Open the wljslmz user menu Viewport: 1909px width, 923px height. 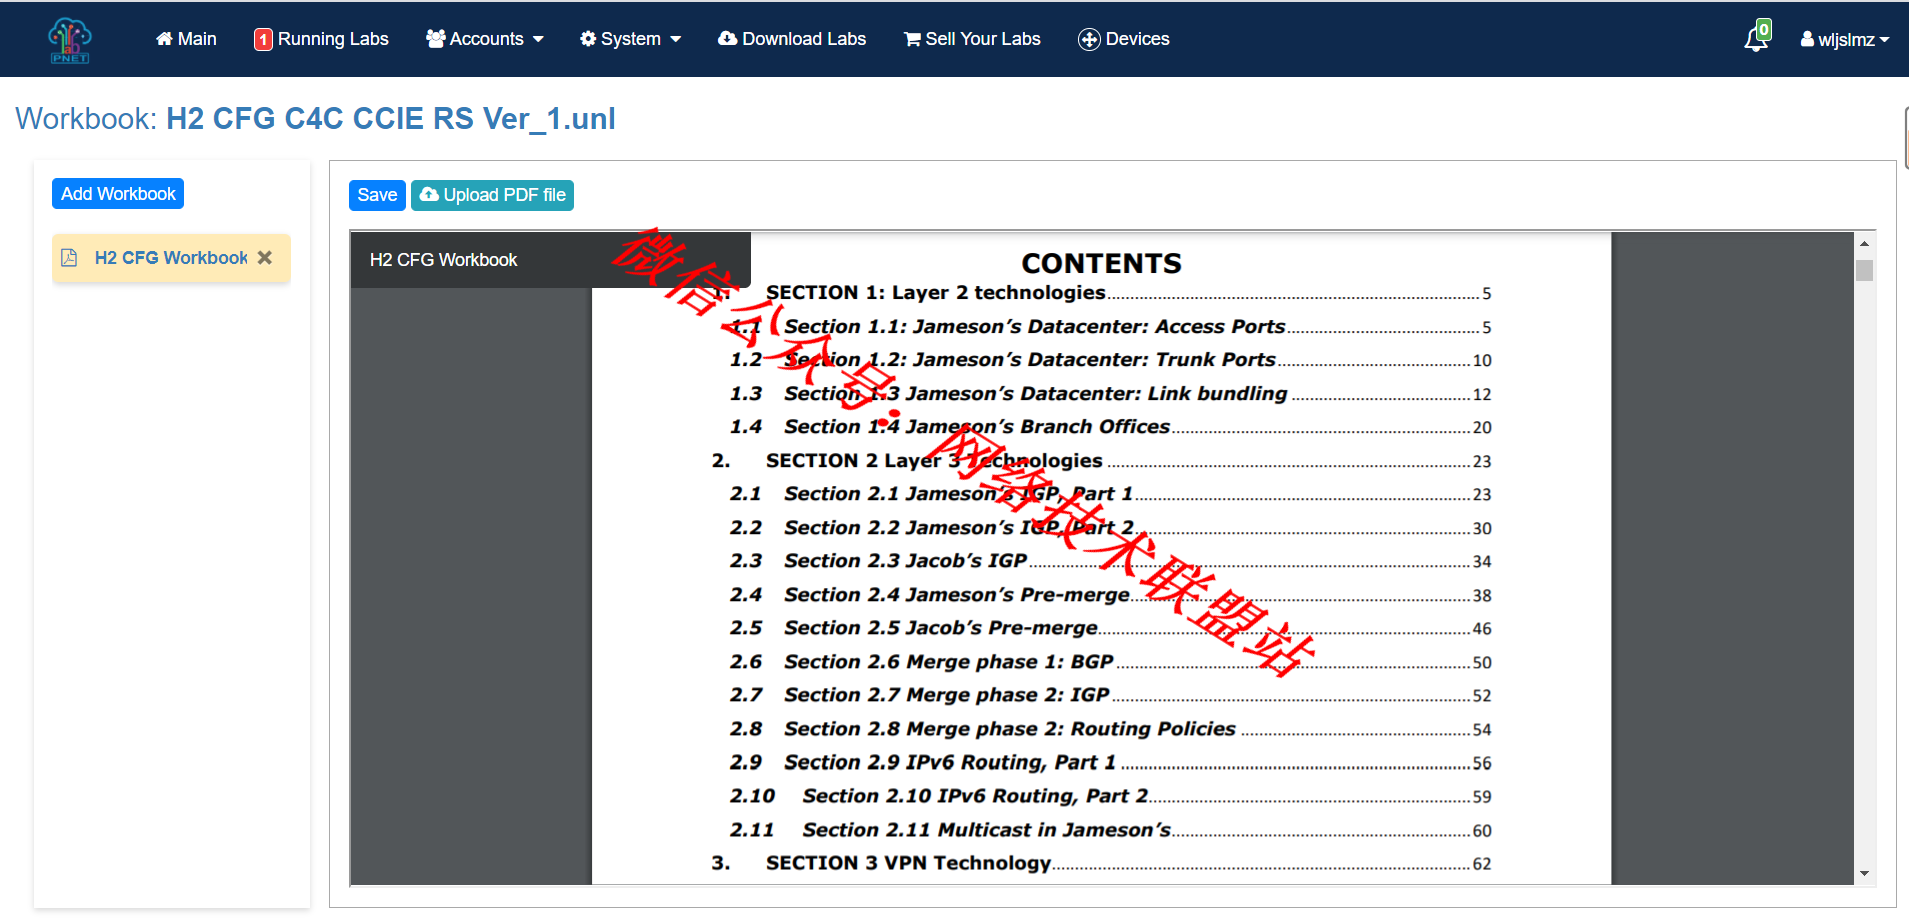click(x=1845, y=40)
